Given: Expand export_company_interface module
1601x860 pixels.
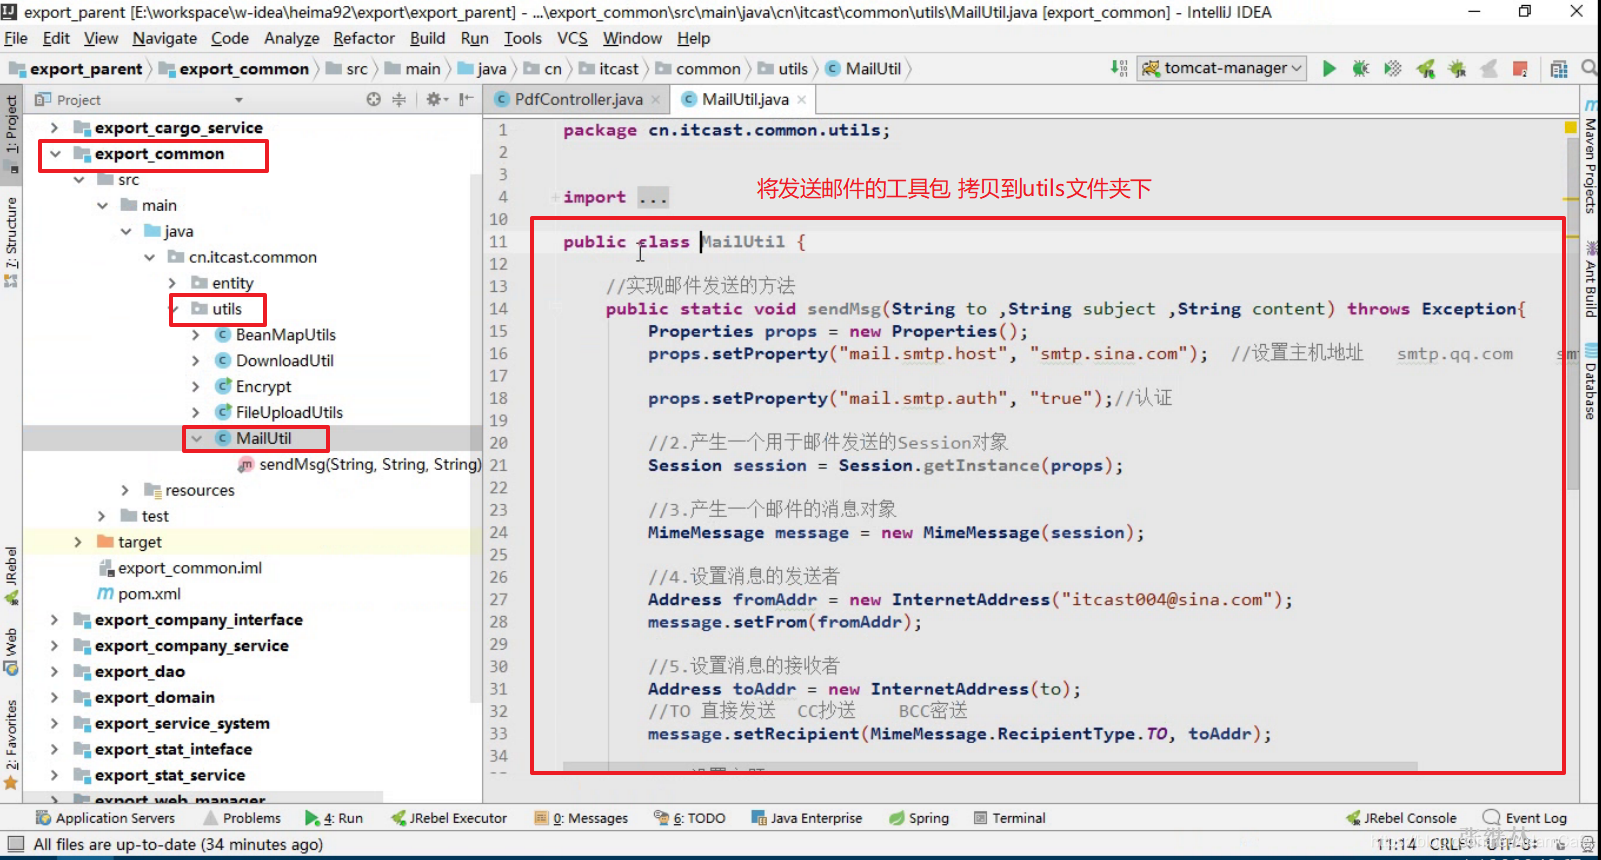Looking at the screenshot, I should (x=56, y=620).
